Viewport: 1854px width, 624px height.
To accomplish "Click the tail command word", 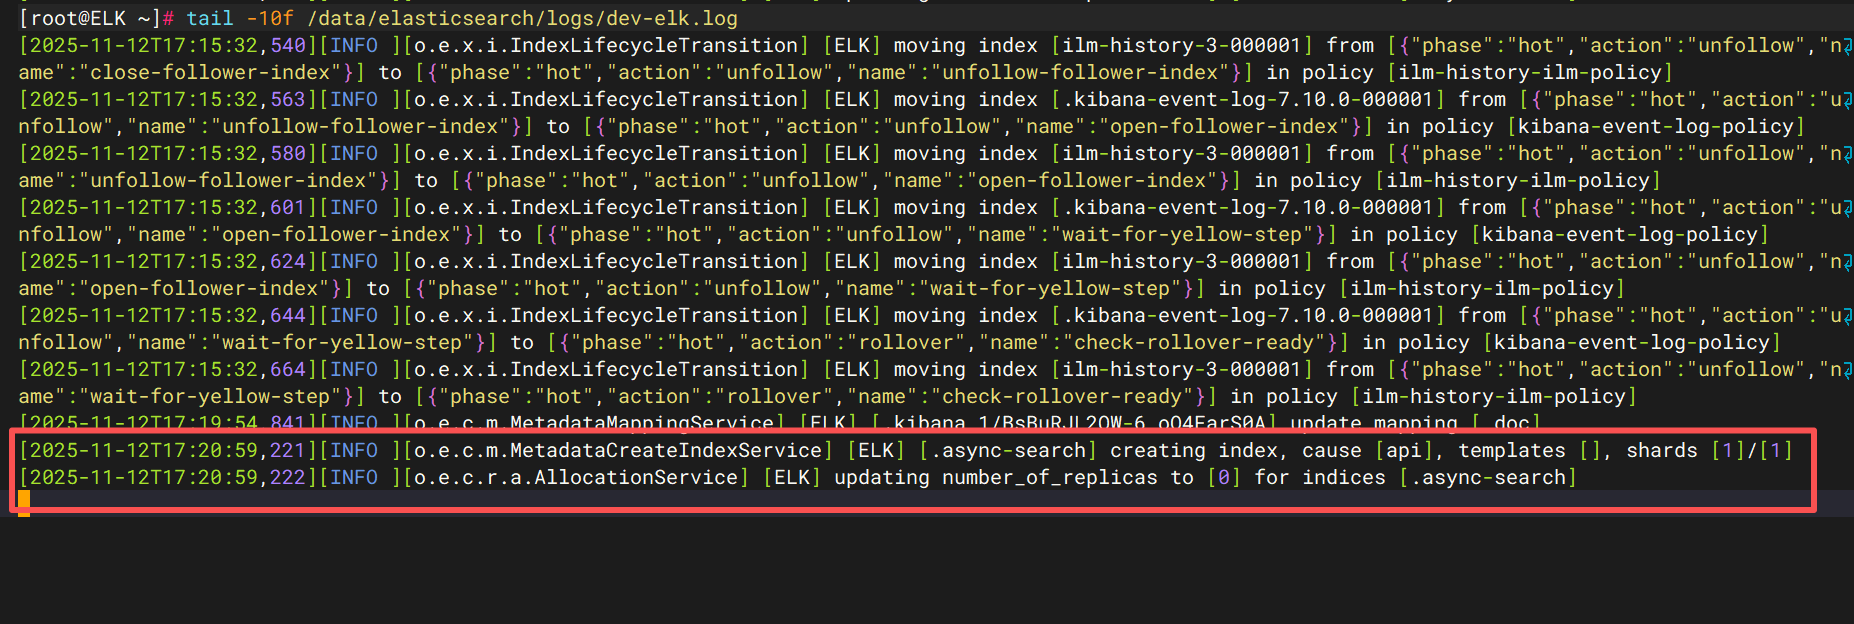I will click(x=210, y=18).
